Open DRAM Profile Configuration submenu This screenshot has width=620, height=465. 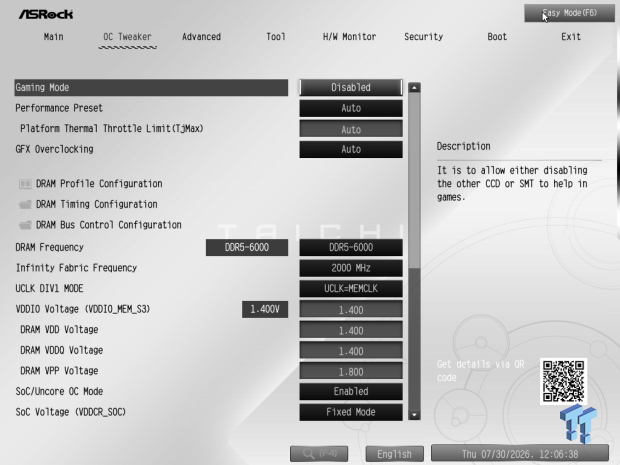click(x=99, y=184)
